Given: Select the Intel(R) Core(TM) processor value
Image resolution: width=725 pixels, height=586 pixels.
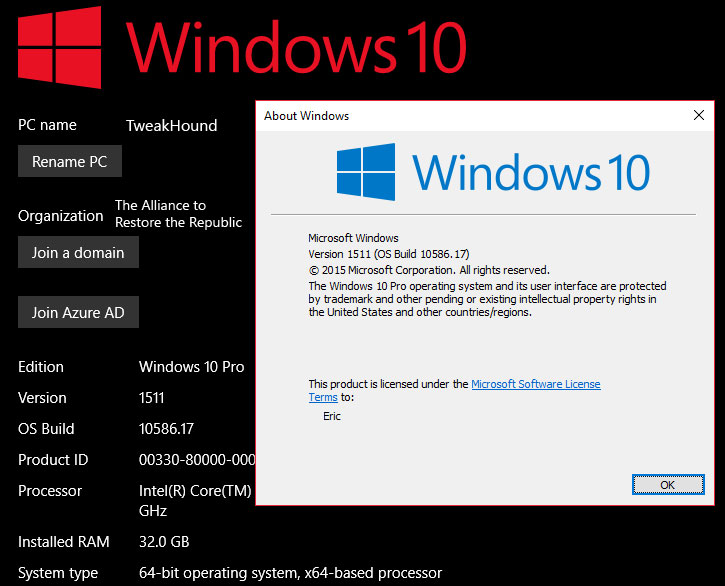Looking at the screenshot, I should 195,500.
